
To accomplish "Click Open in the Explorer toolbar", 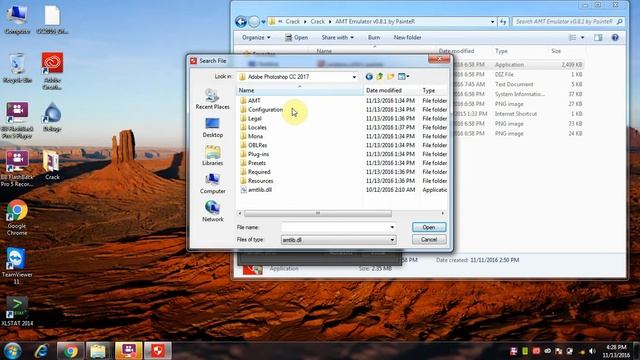I will click(x=296, y=38).
